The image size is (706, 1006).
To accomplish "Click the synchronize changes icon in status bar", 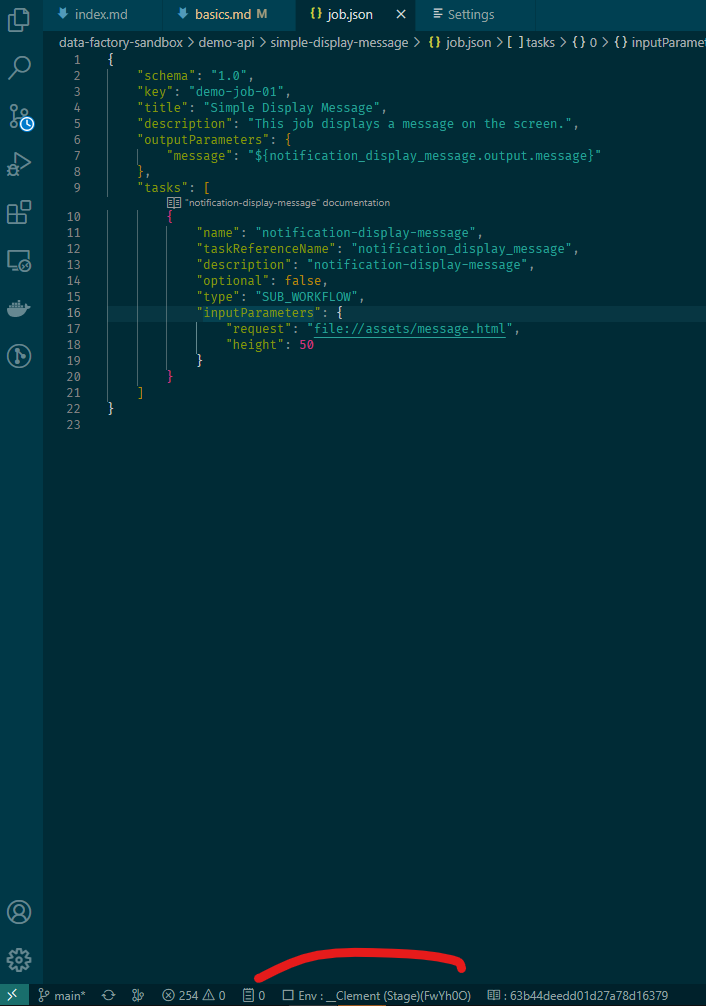I will (x=108, y=995).
